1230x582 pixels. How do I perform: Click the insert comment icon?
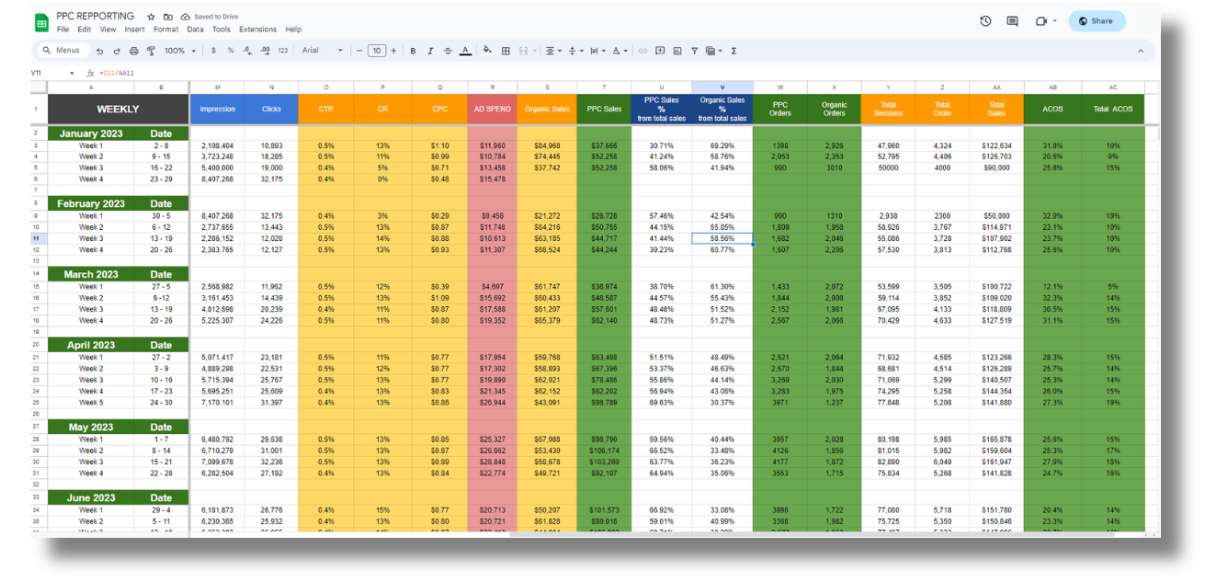click(x=660, y=51)
